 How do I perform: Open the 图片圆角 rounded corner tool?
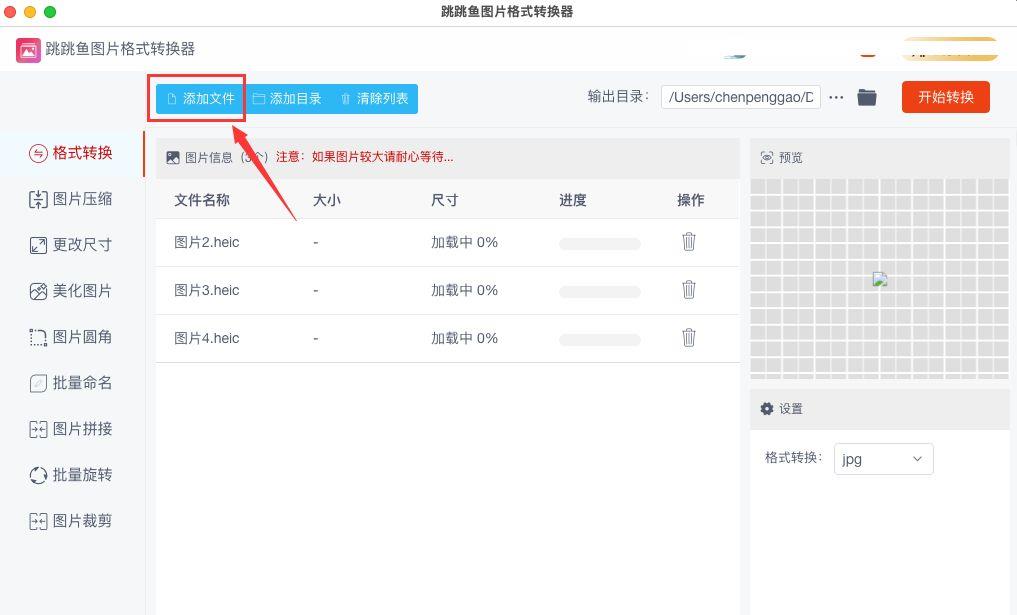point(70,337)
